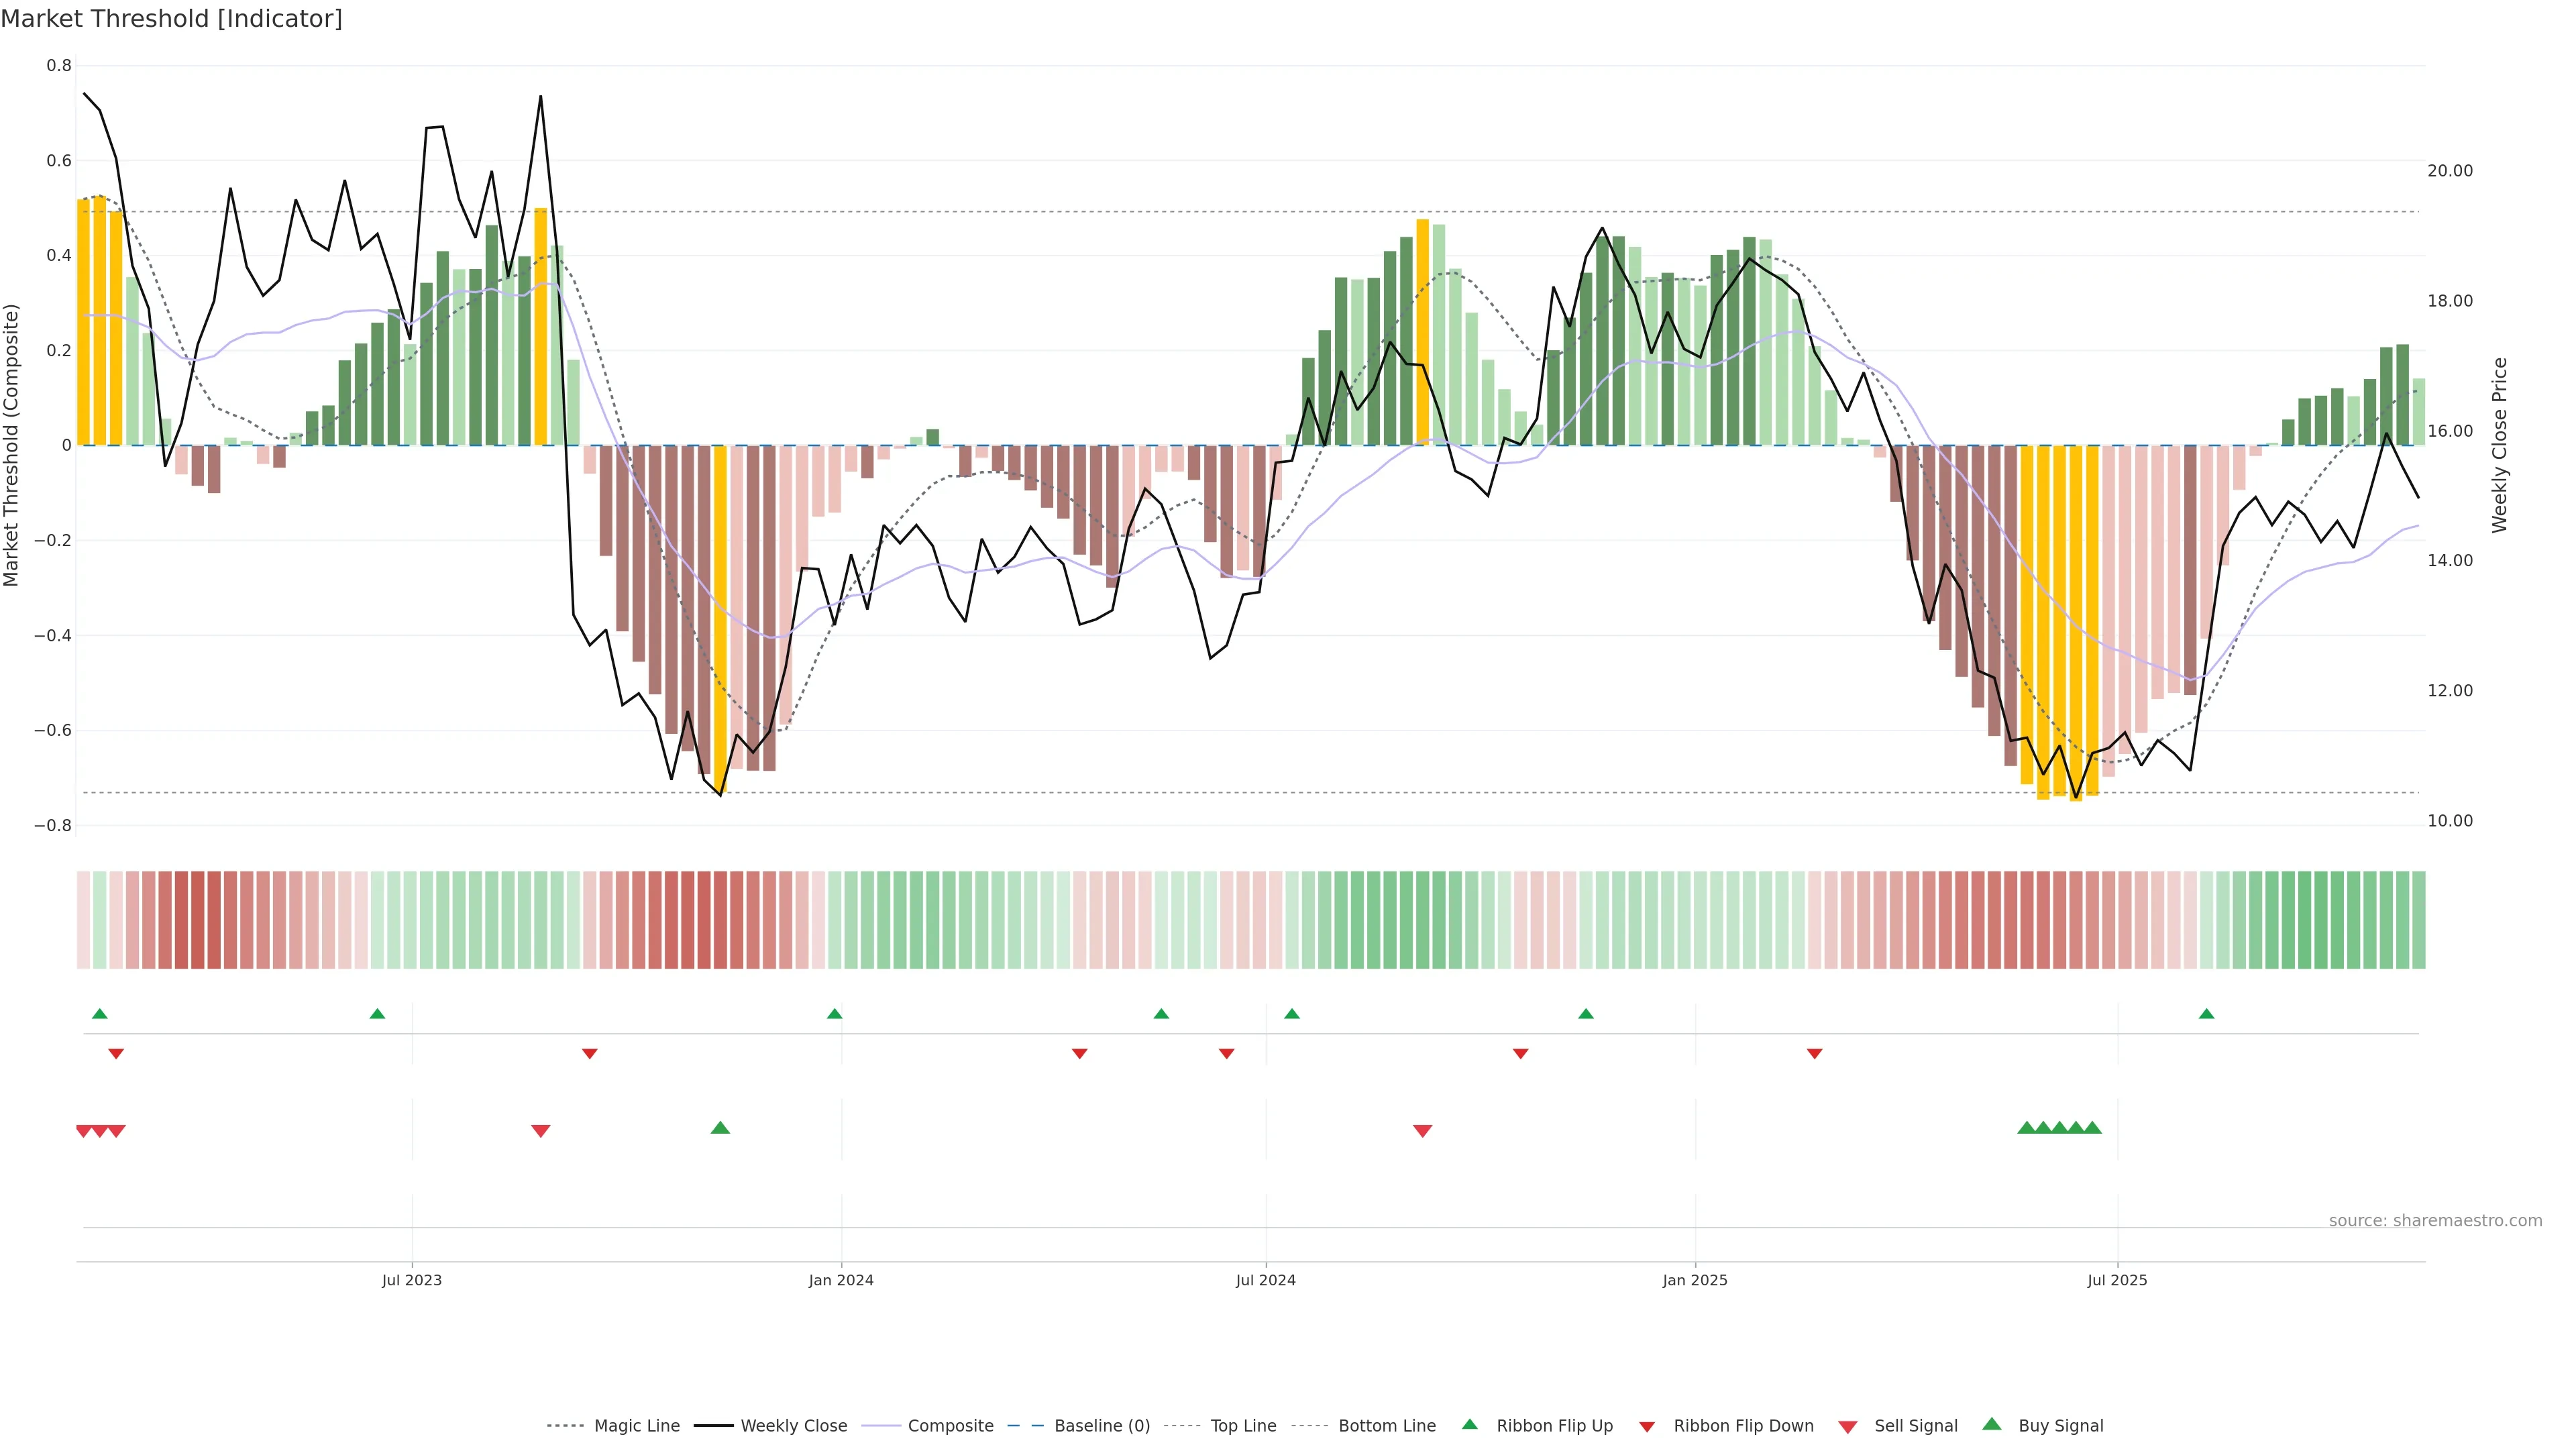Click the source: sharemaestro.com text
Image resolution: width=2576 pixels, height=1449 pixels.
(x=2435, y=1221)
